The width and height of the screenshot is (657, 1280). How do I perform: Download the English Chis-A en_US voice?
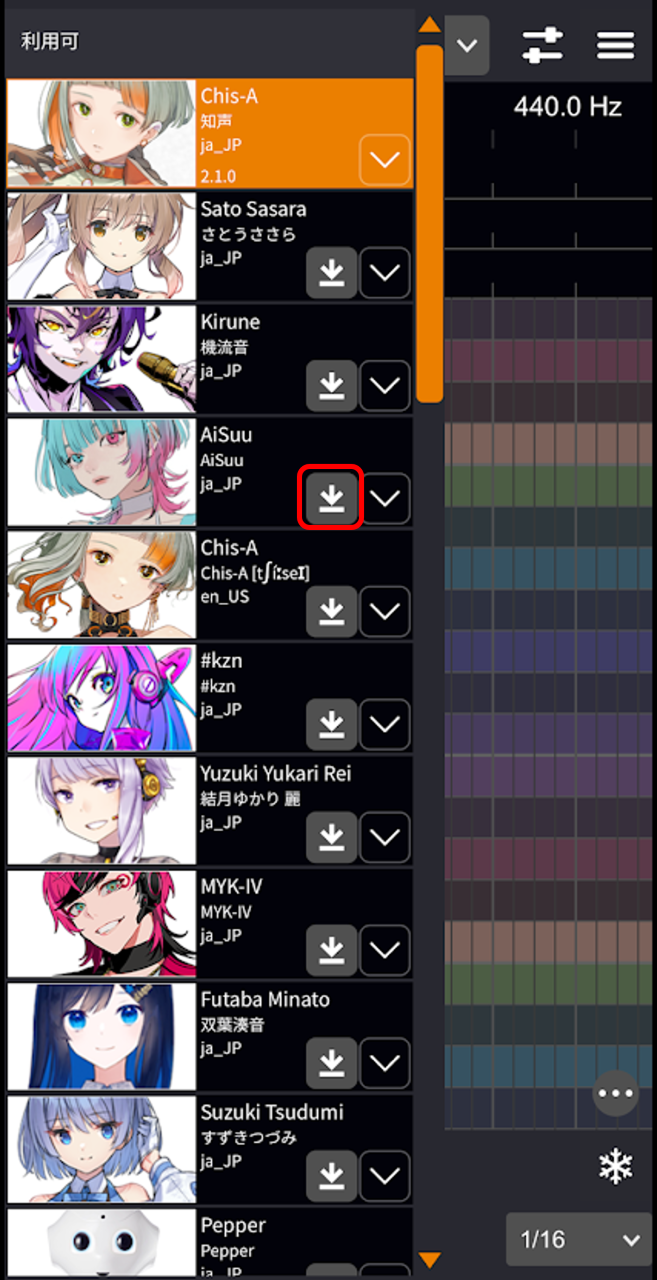coord(331,611)
